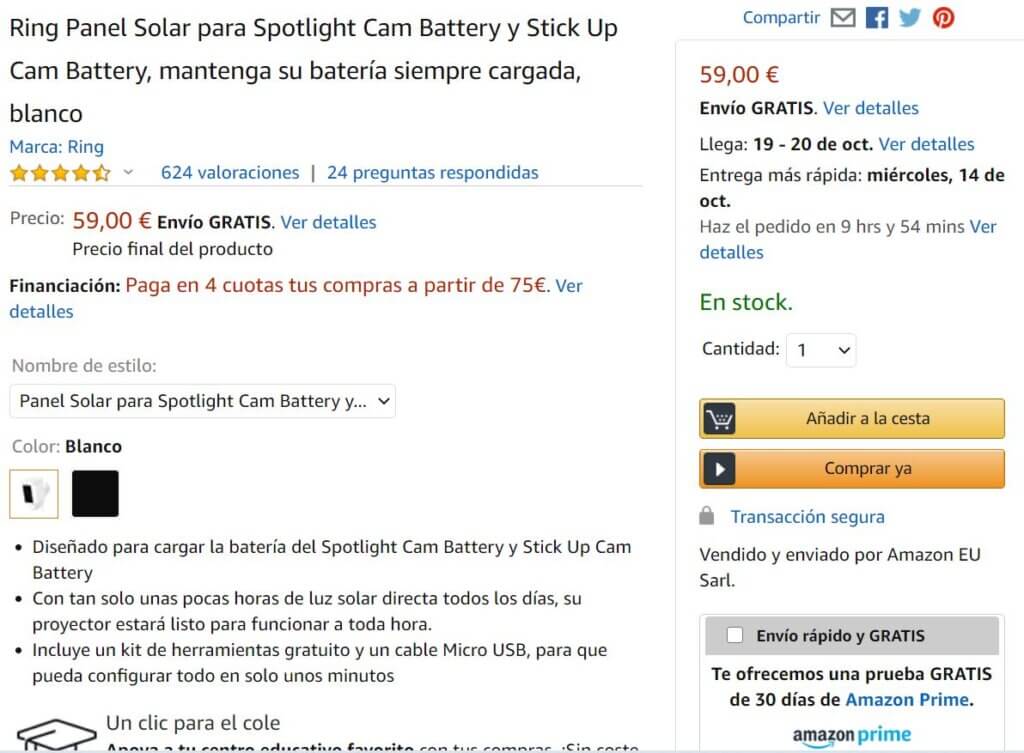This screenshot has height=753, width=1024.
Task: Click the padlock secure transaction icon
Action: (707, 517)
